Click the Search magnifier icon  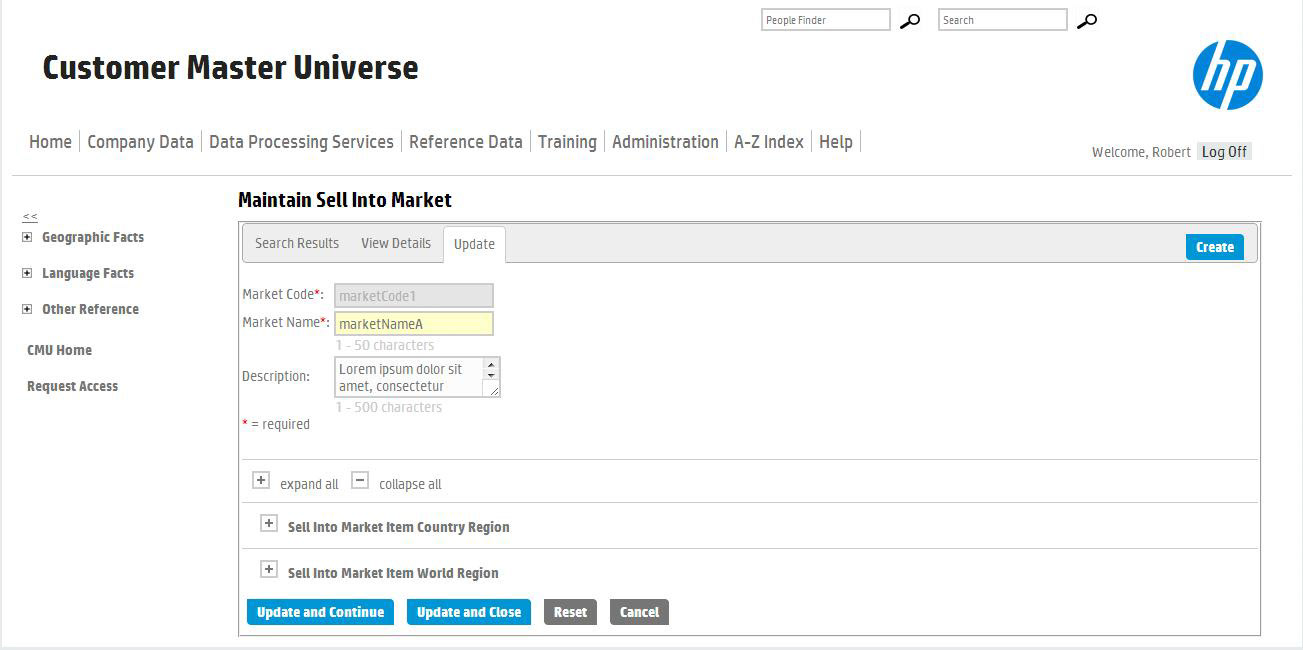click(1087, 20)
